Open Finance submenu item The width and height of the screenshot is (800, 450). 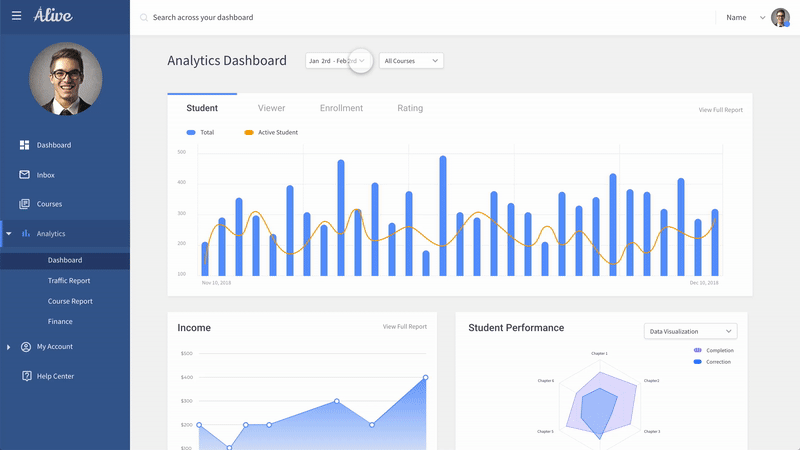(x=60, y=321)
